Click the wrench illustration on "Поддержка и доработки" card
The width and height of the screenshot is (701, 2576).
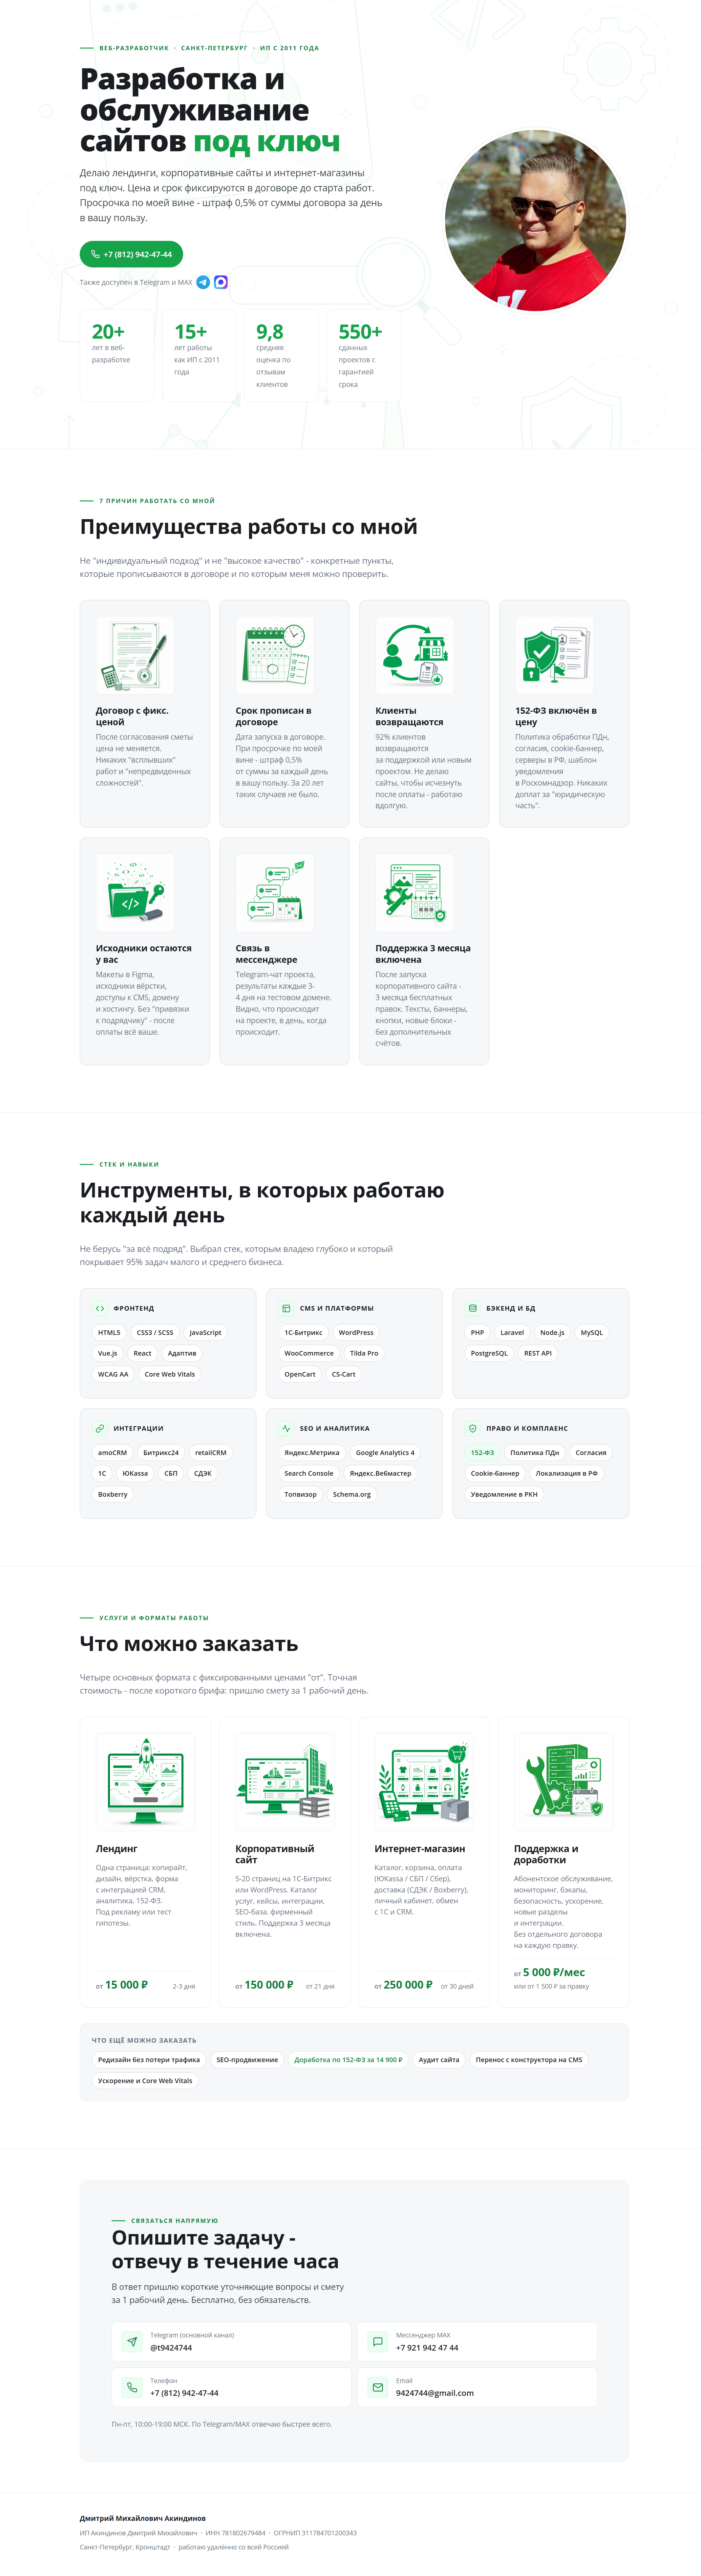click(563, 1782)
